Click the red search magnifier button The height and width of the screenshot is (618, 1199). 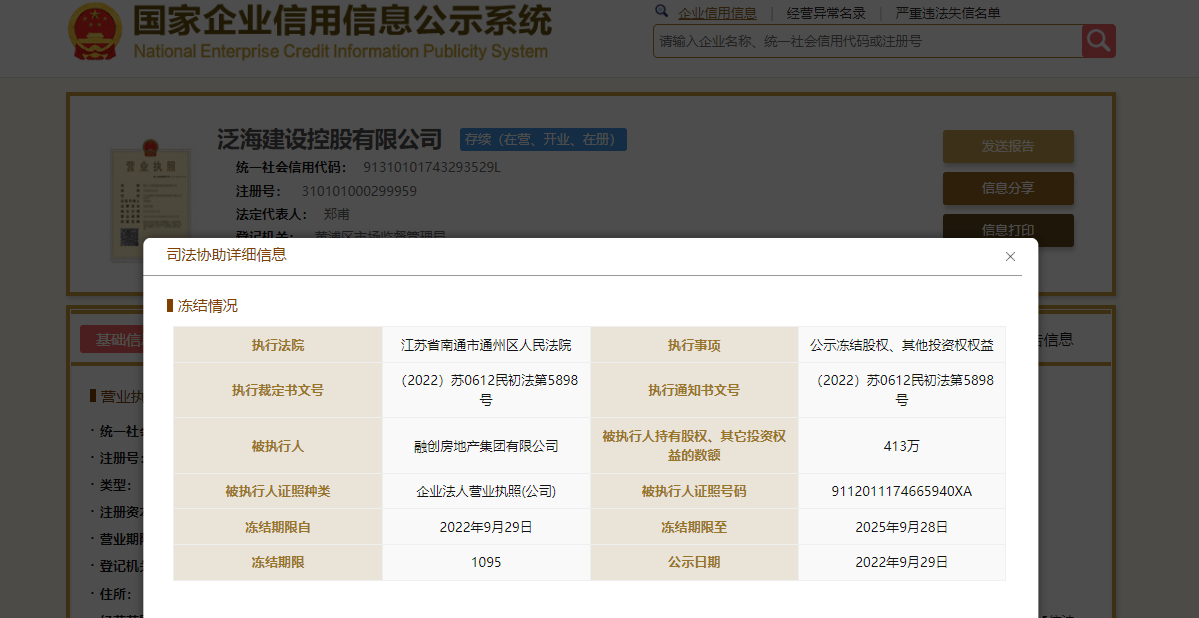(1098, 41)
